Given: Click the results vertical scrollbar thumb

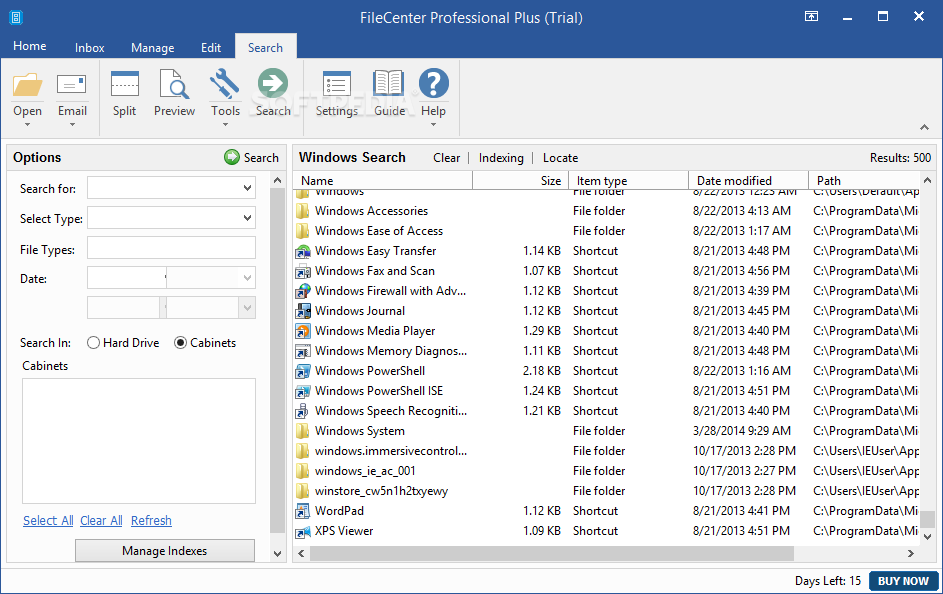Looking at the screenshot, I should tap(927, 519).
